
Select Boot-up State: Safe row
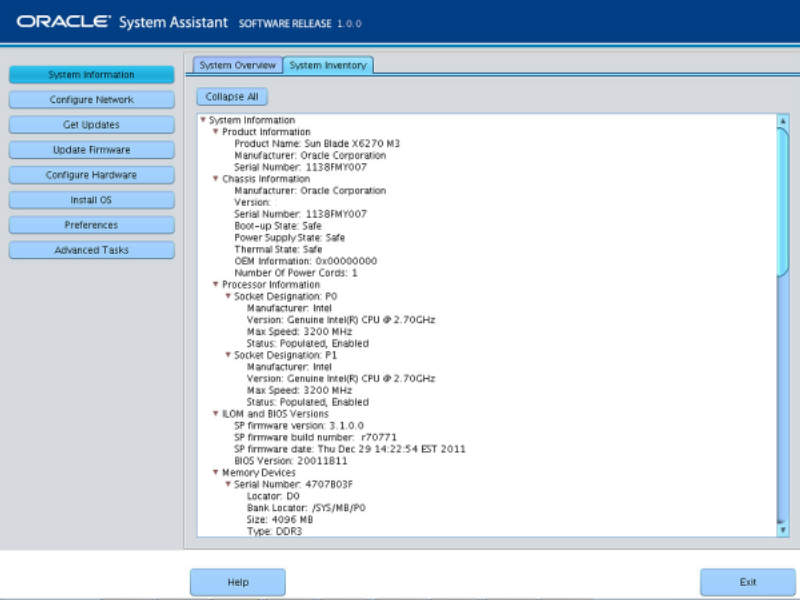coord(278,226)
